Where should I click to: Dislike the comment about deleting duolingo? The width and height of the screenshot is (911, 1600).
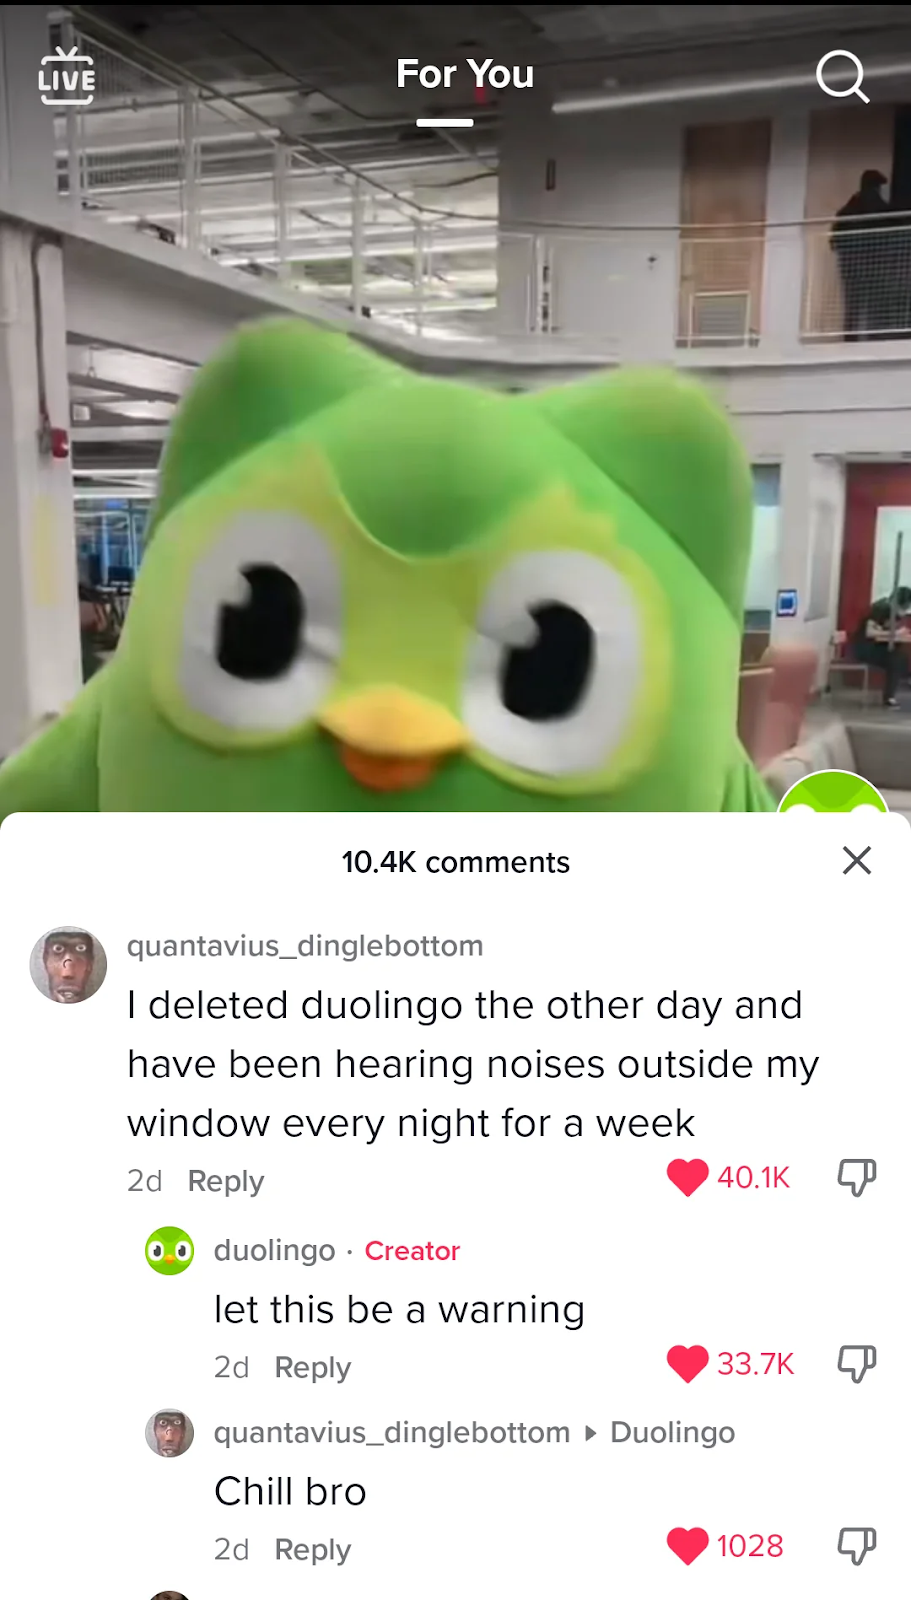tap(857, 1177)
